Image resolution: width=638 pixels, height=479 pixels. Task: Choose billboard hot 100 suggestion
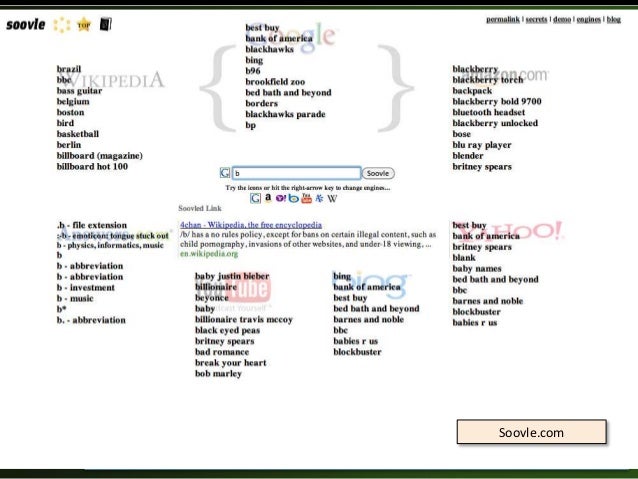click(92, 166)
